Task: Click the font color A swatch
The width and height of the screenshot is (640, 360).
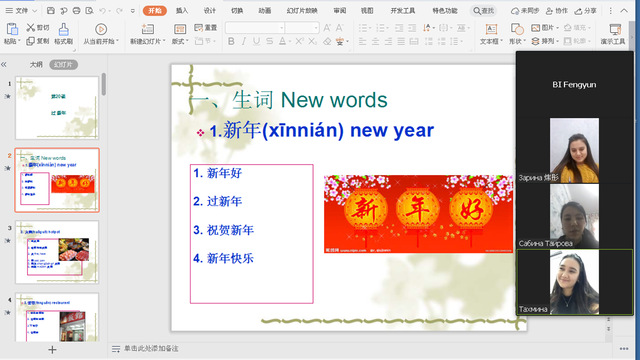Action: point(282,41)
